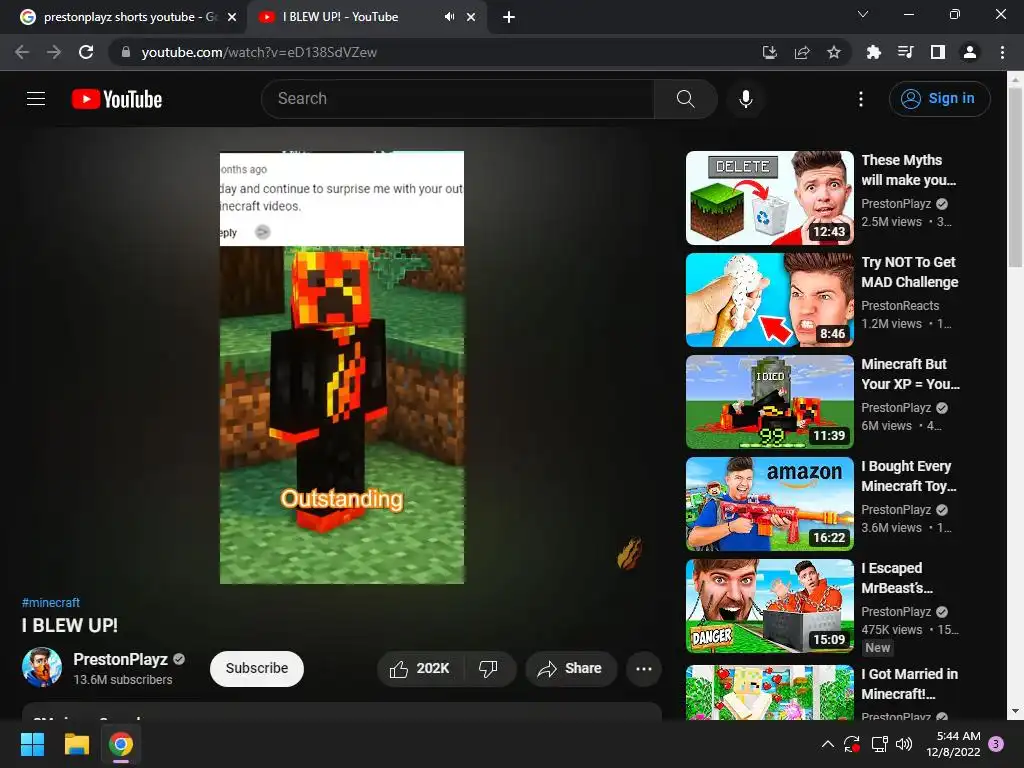Start voice search with microphone icon
The width and height of the screenshot is (1024, 768).
coord(746,99)
